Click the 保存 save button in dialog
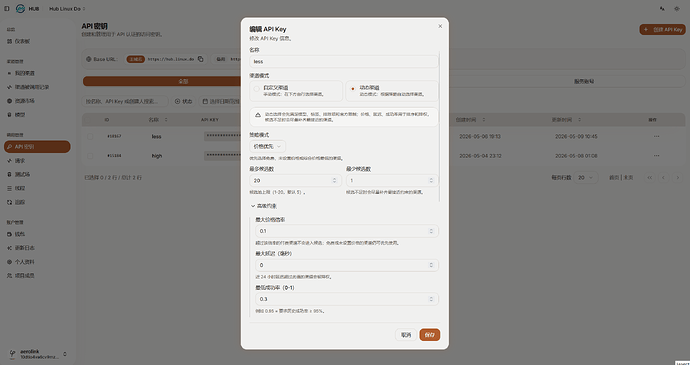This screenshot has width=690, height=365. pyautogui.click(x=429, y=335)
